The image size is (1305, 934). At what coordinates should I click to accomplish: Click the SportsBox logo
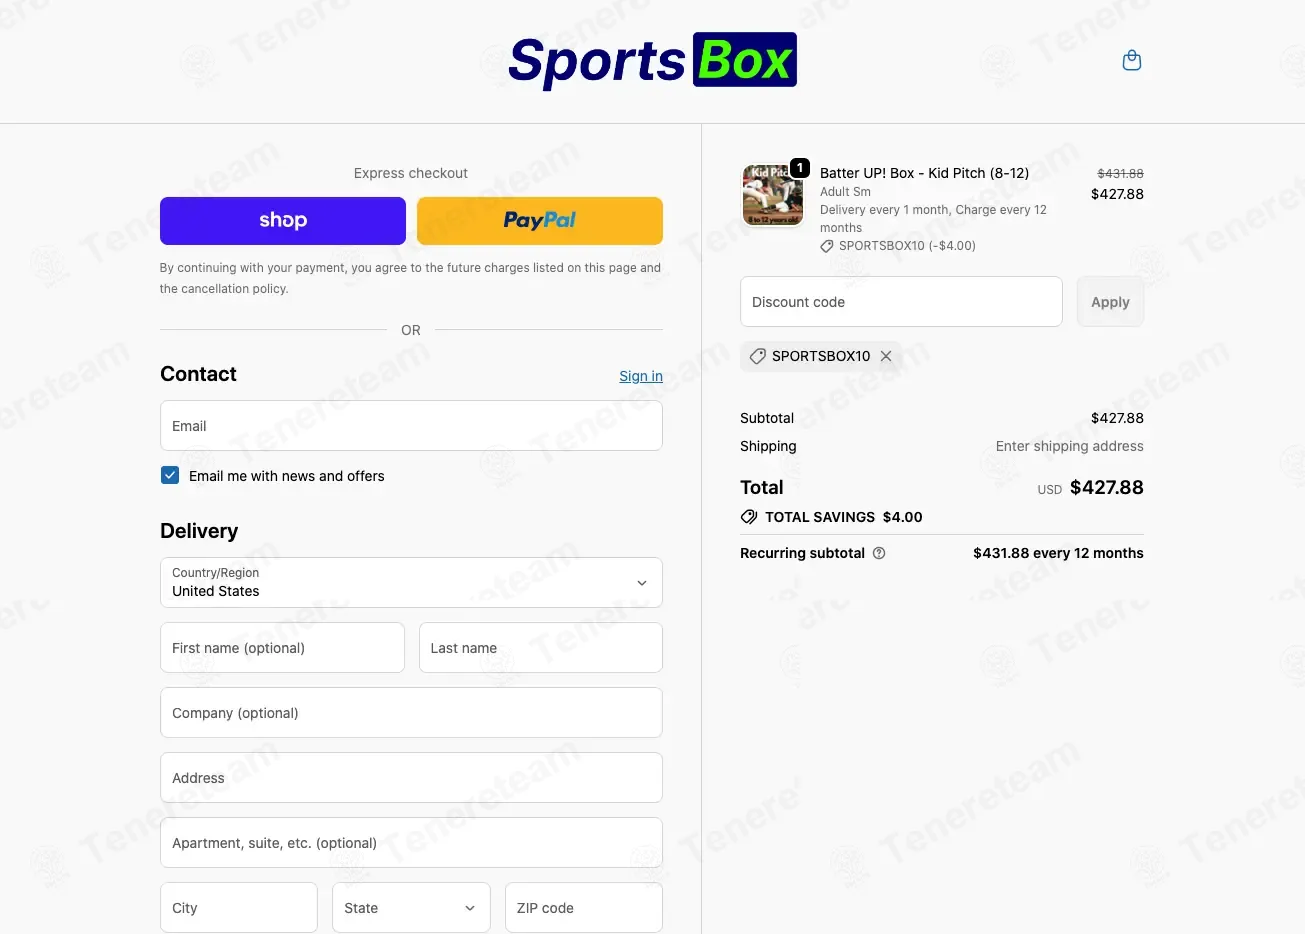[x=652, y=61]
